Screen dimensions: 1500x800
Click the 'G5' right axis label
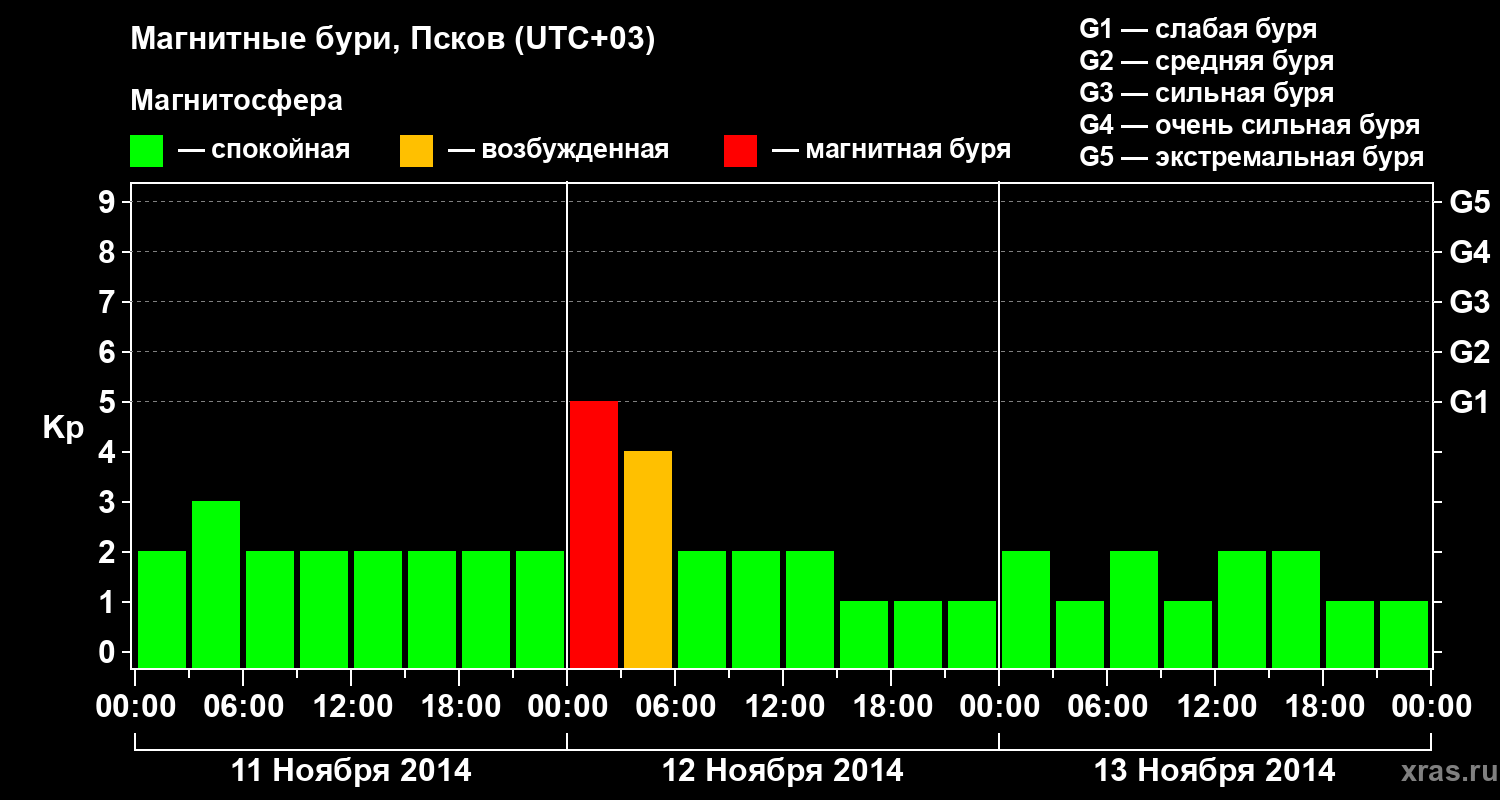1469,202
